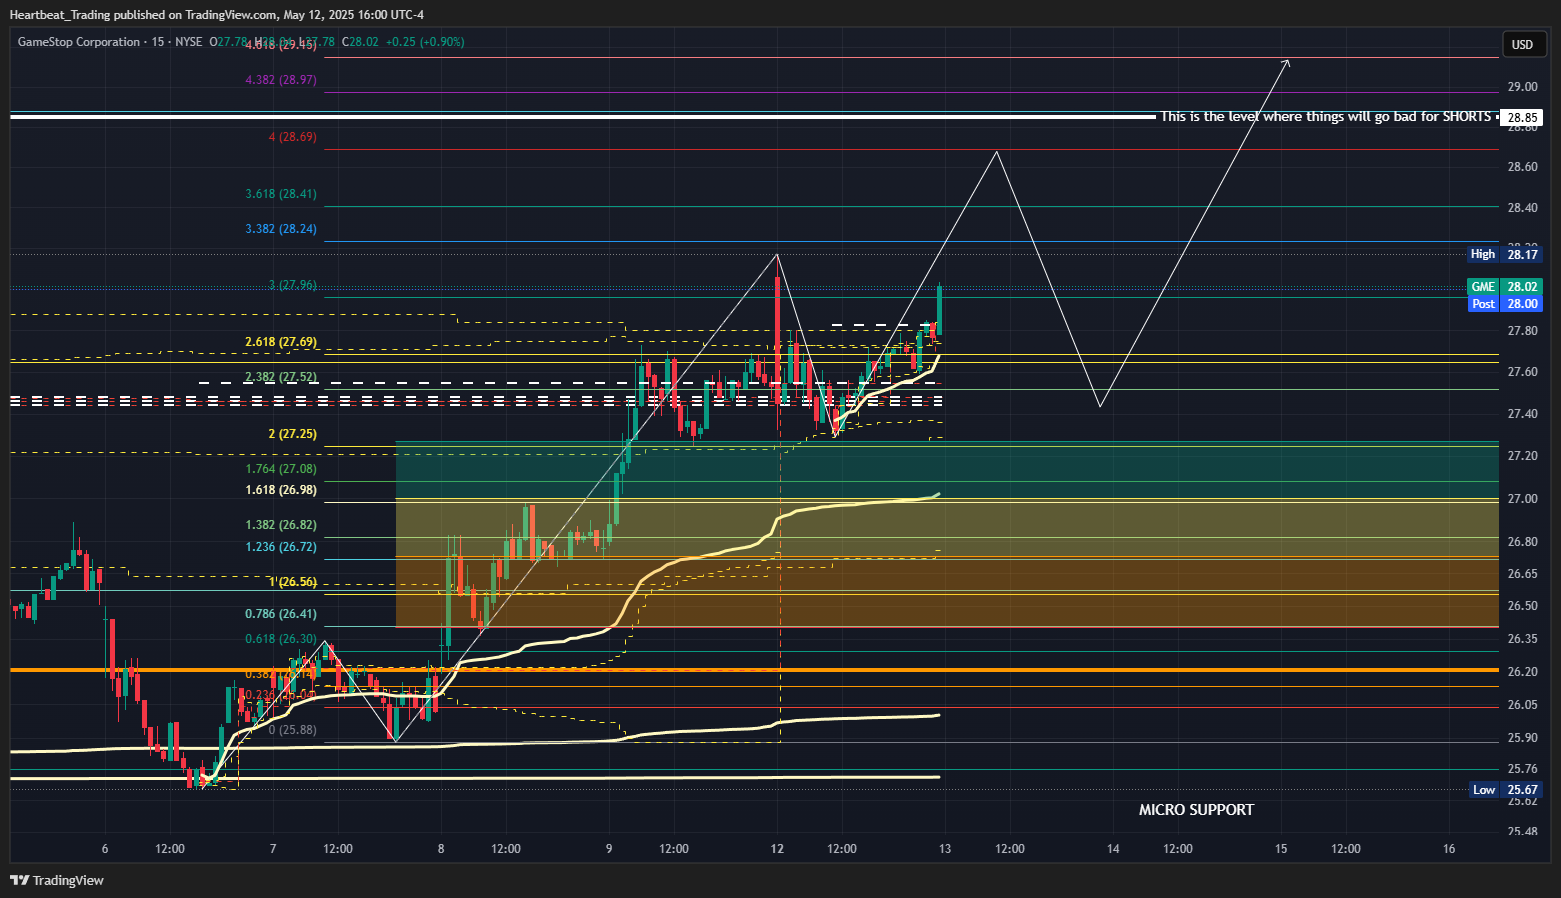Click 27.80 on the price axis
This screenshot has width=1561, height=898.
(x=1522, y=331)
